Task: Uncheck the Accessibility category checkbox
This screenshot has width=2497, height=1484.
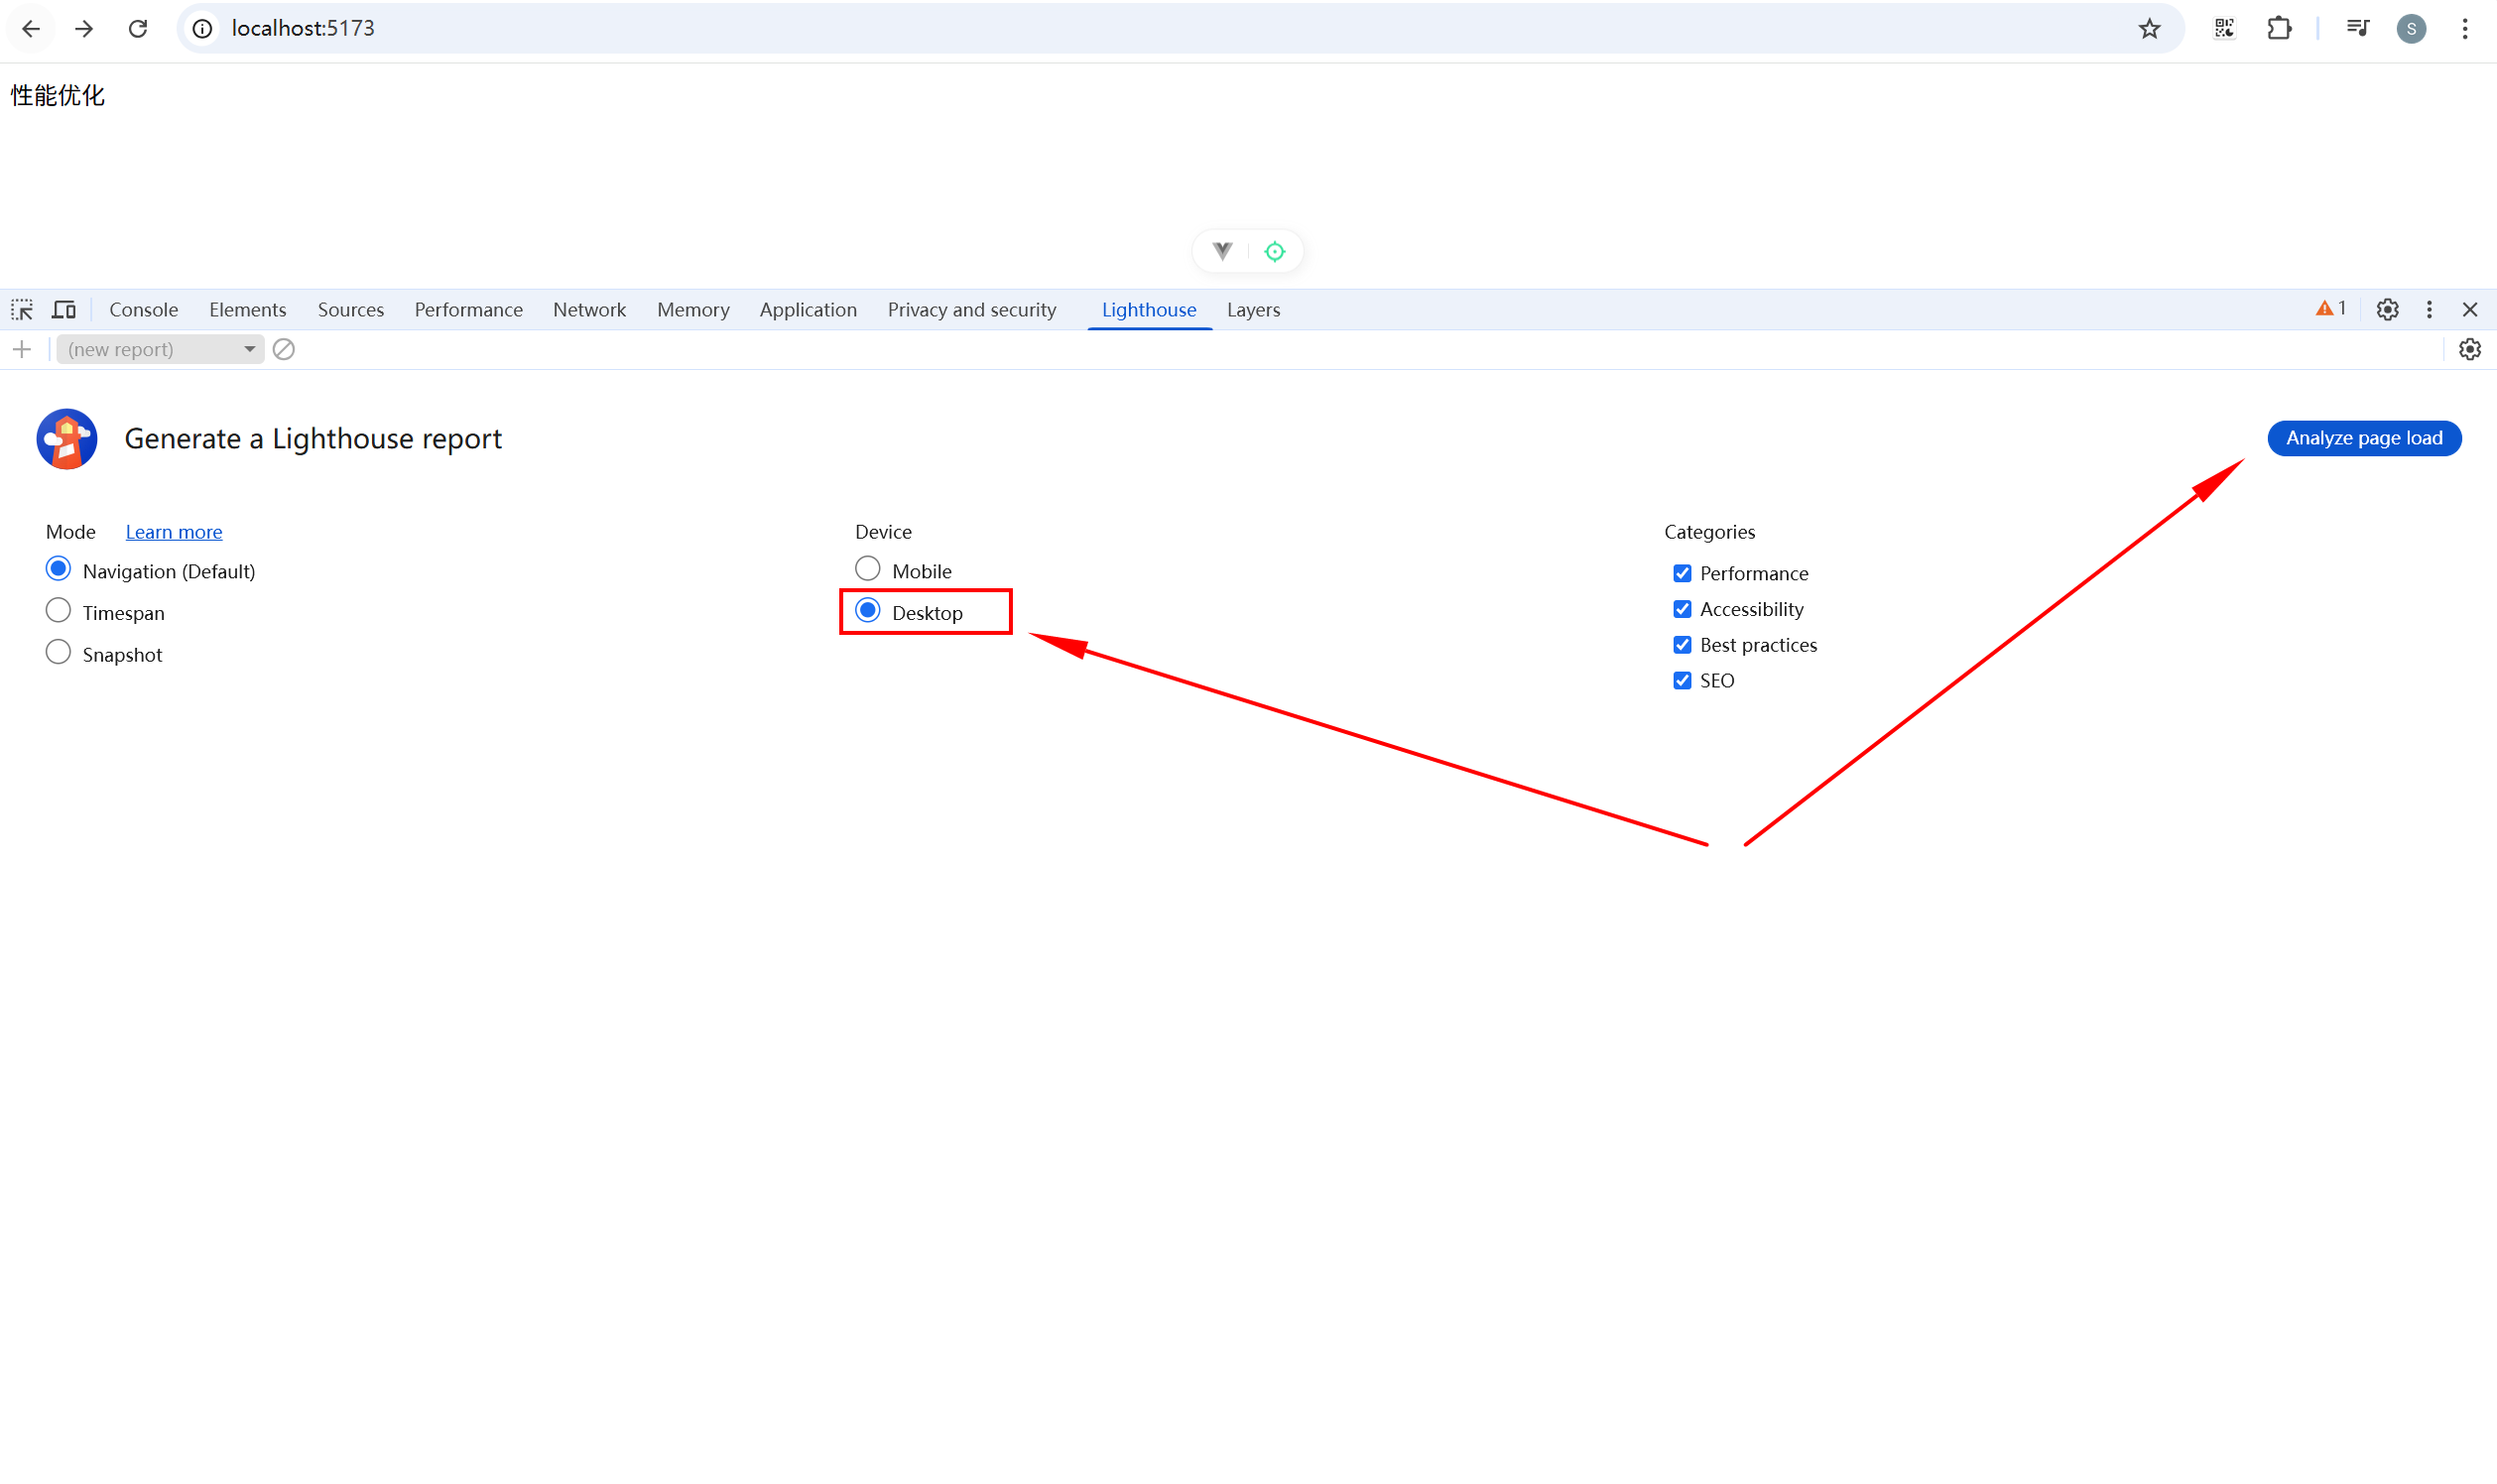Action: (x=1682, y=609)
